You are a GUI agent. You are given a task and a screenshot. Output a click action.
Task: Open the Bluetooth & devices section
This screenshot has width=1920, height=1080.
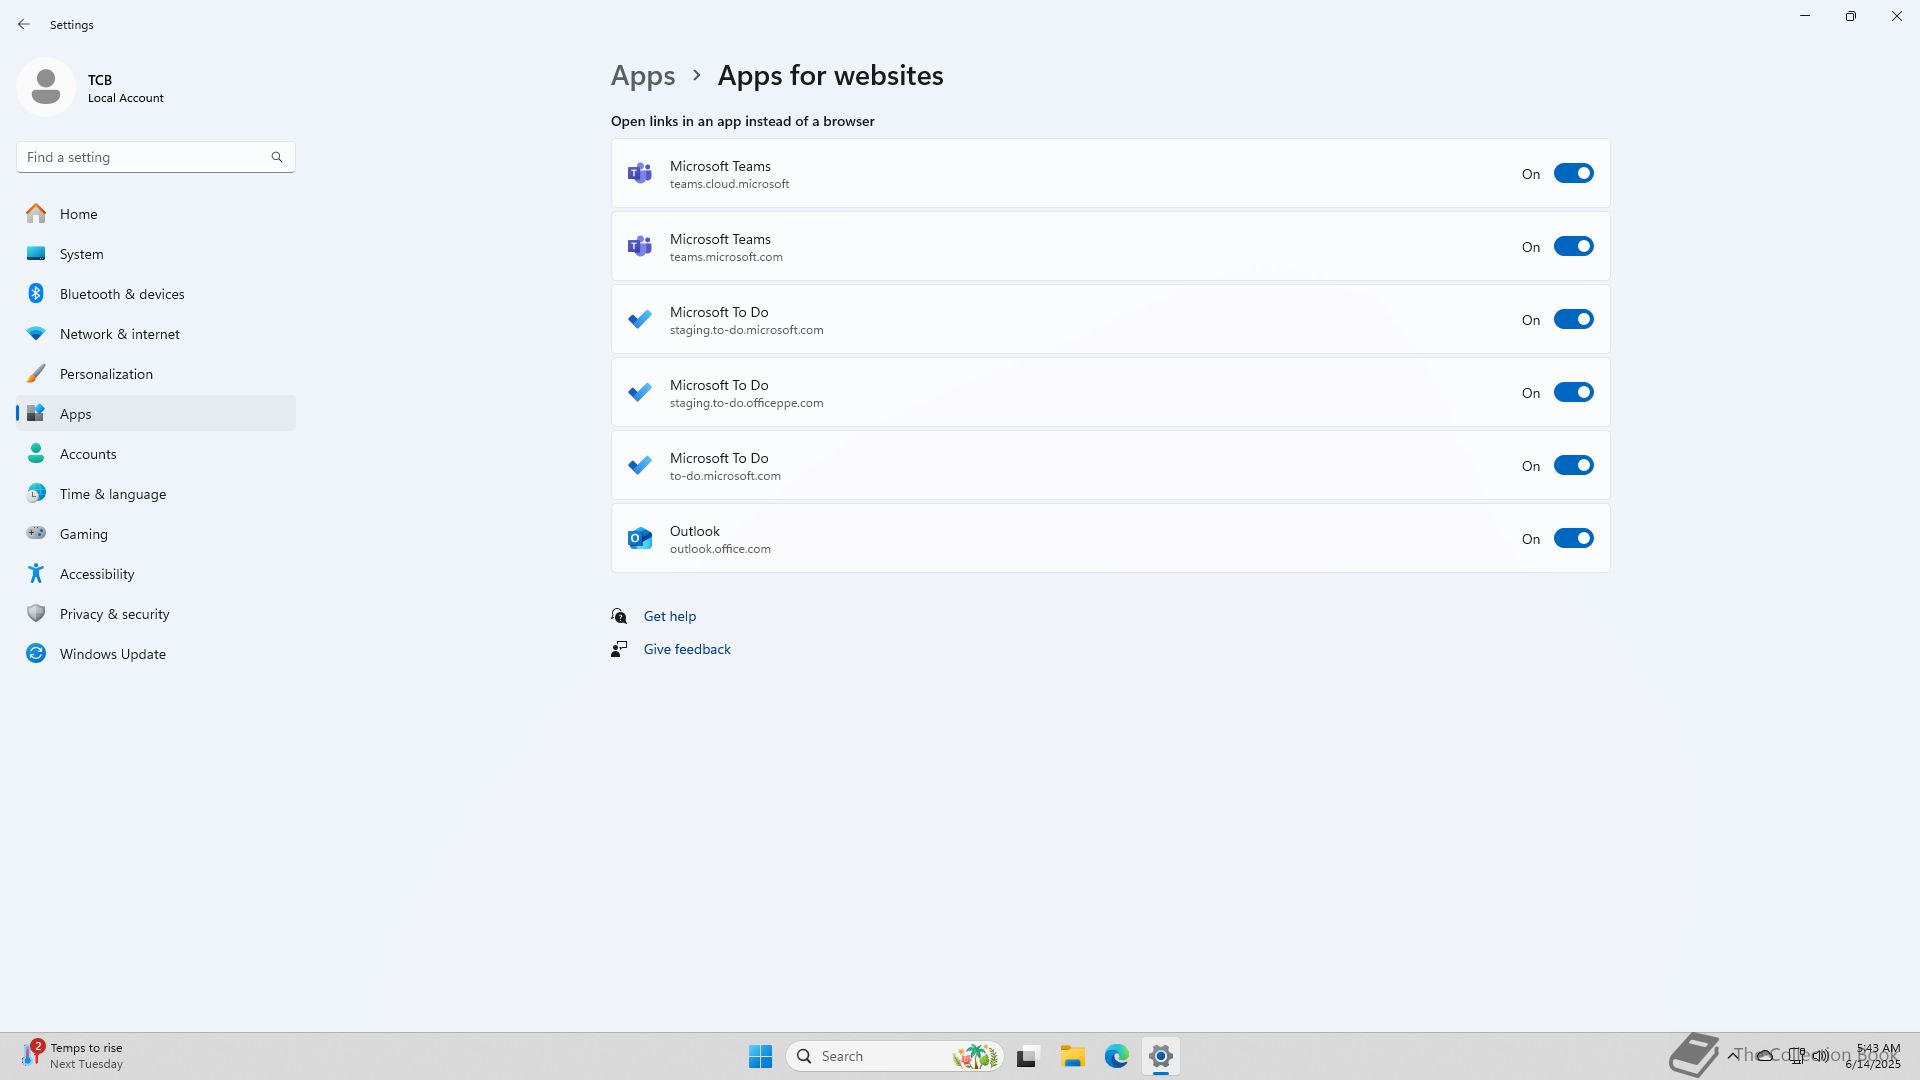point(122,294)
